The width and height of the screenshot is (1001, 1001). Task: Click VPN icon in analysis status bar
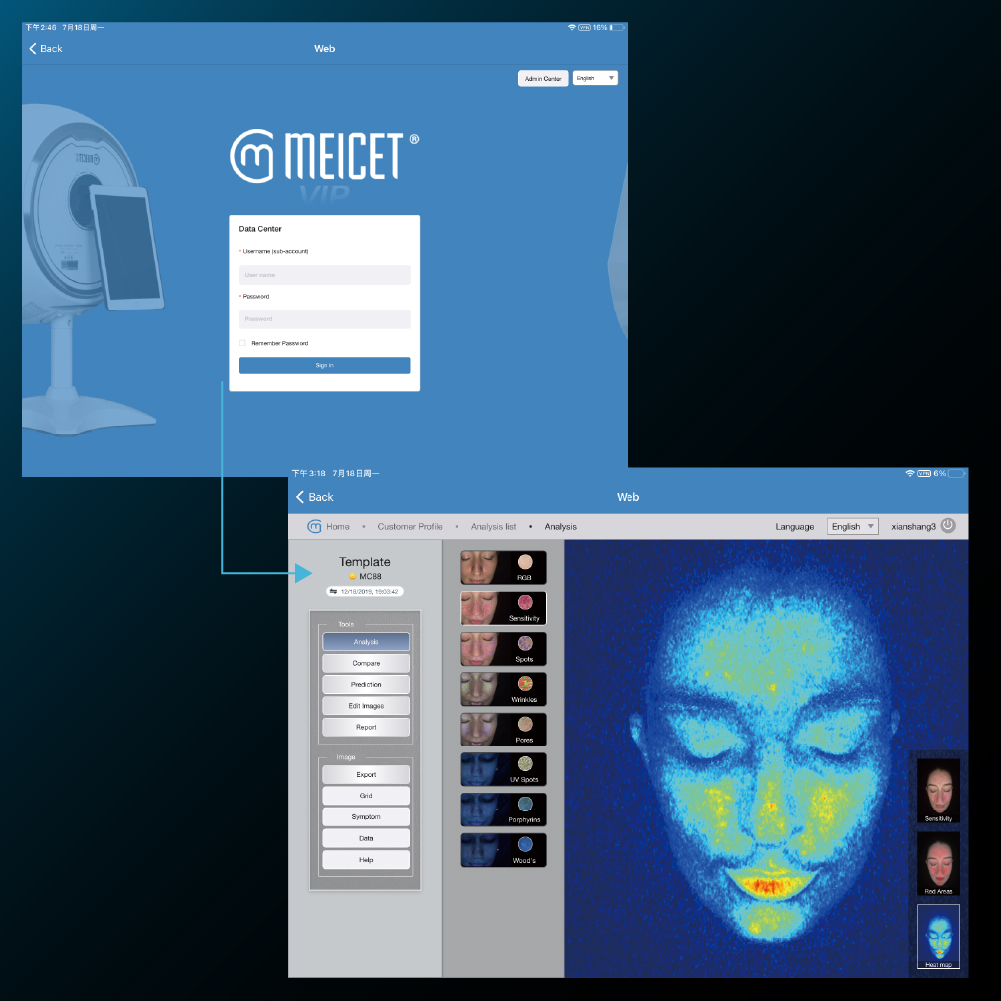[924, 473]
